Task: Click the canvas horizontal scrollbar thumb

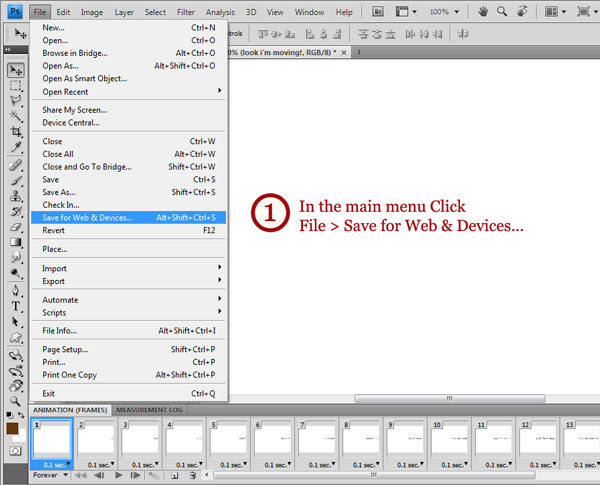Action: 450,398
